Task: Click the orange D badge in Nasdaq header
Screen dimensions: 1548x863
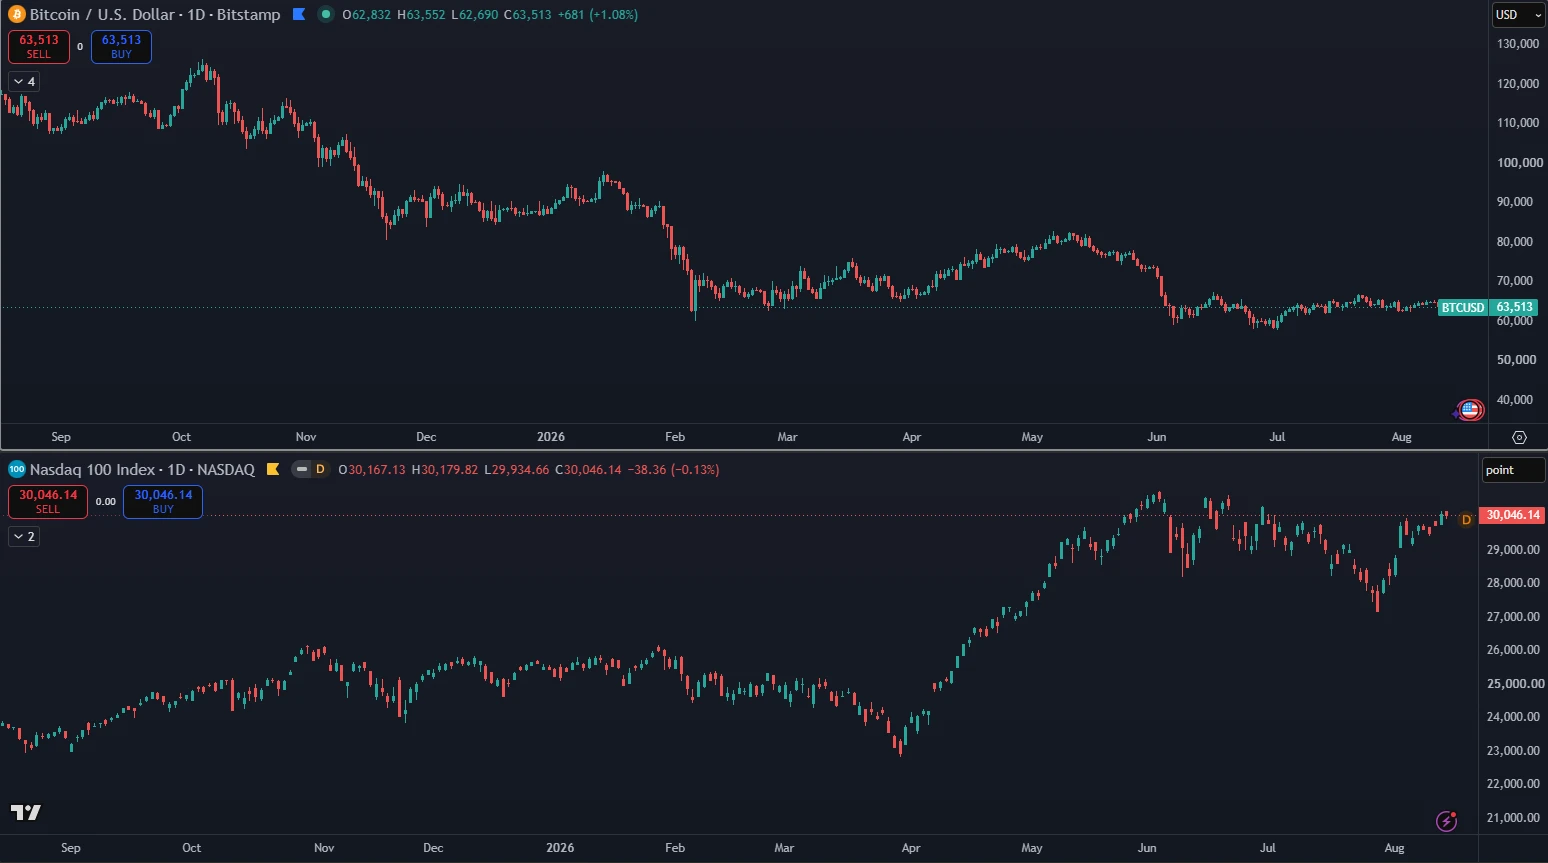Action: coord(320,470)
